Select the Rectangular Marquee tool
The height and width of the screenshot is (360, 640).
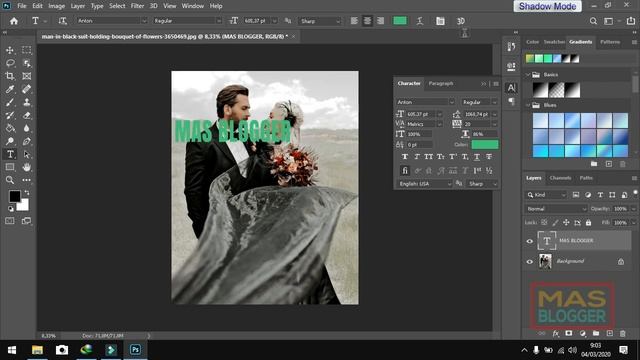[27, 50]
